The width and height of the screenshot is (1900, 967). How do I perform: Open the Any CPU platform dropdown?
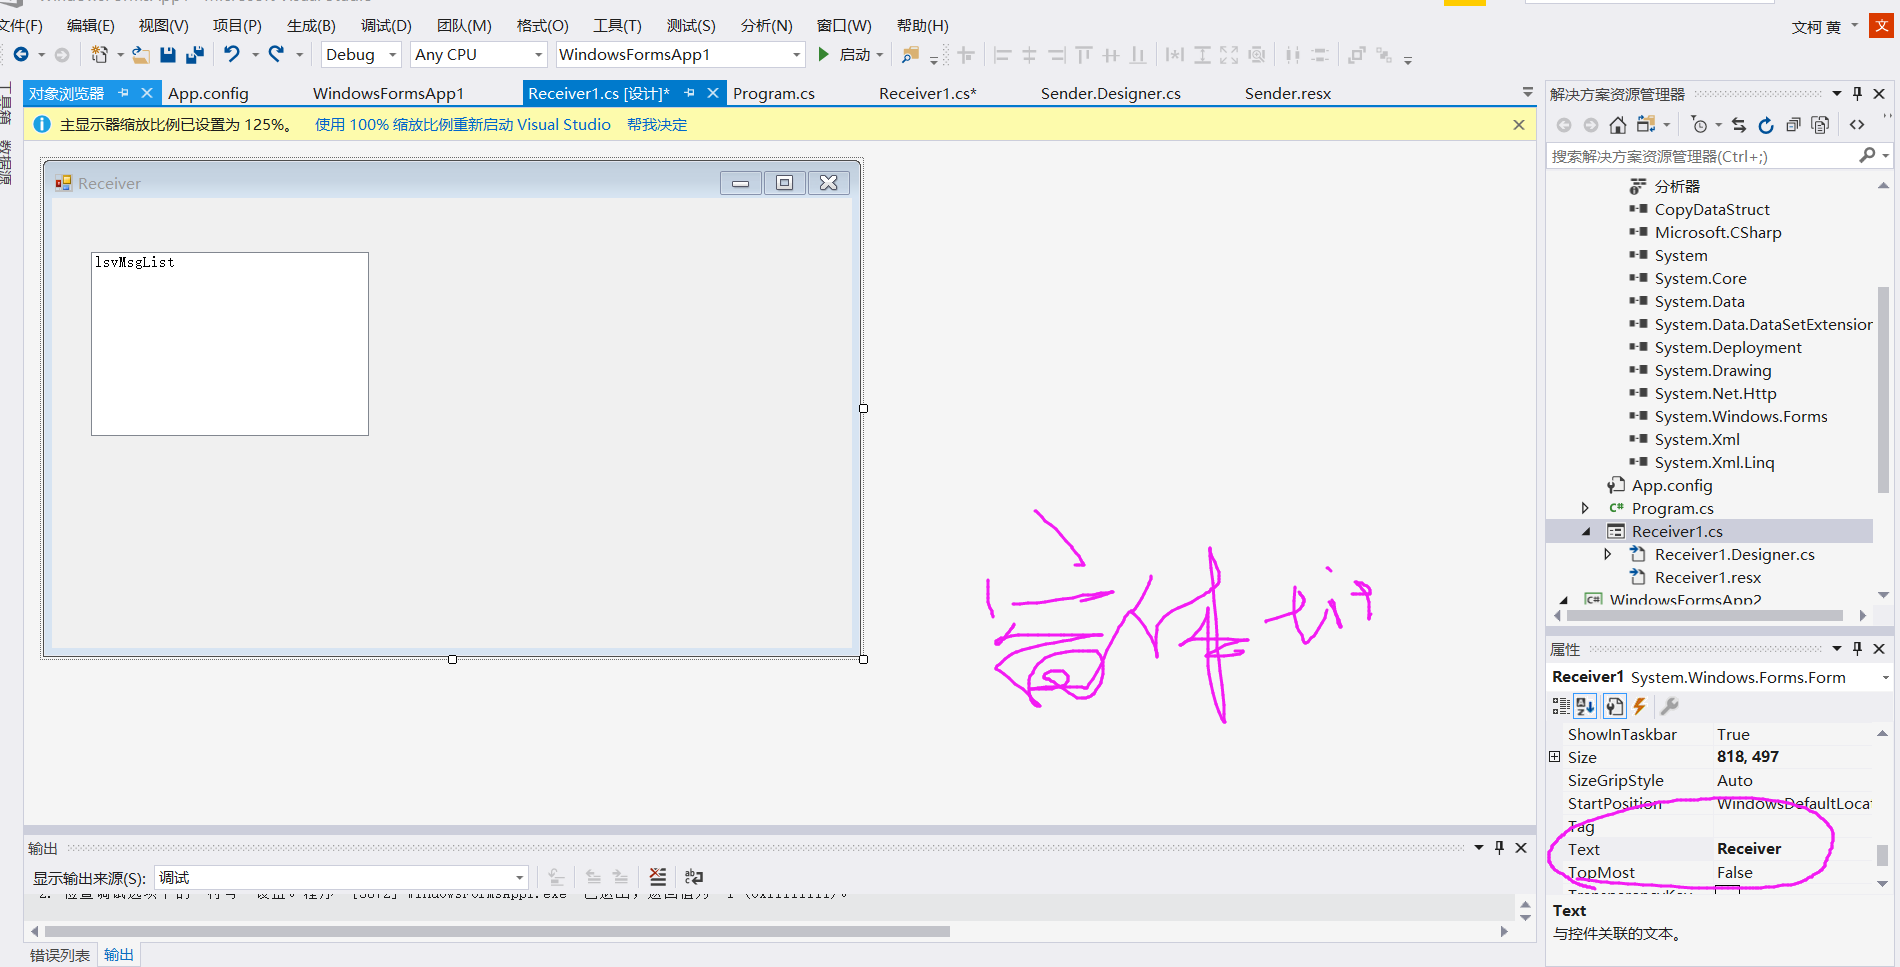(x=538, y=55)
